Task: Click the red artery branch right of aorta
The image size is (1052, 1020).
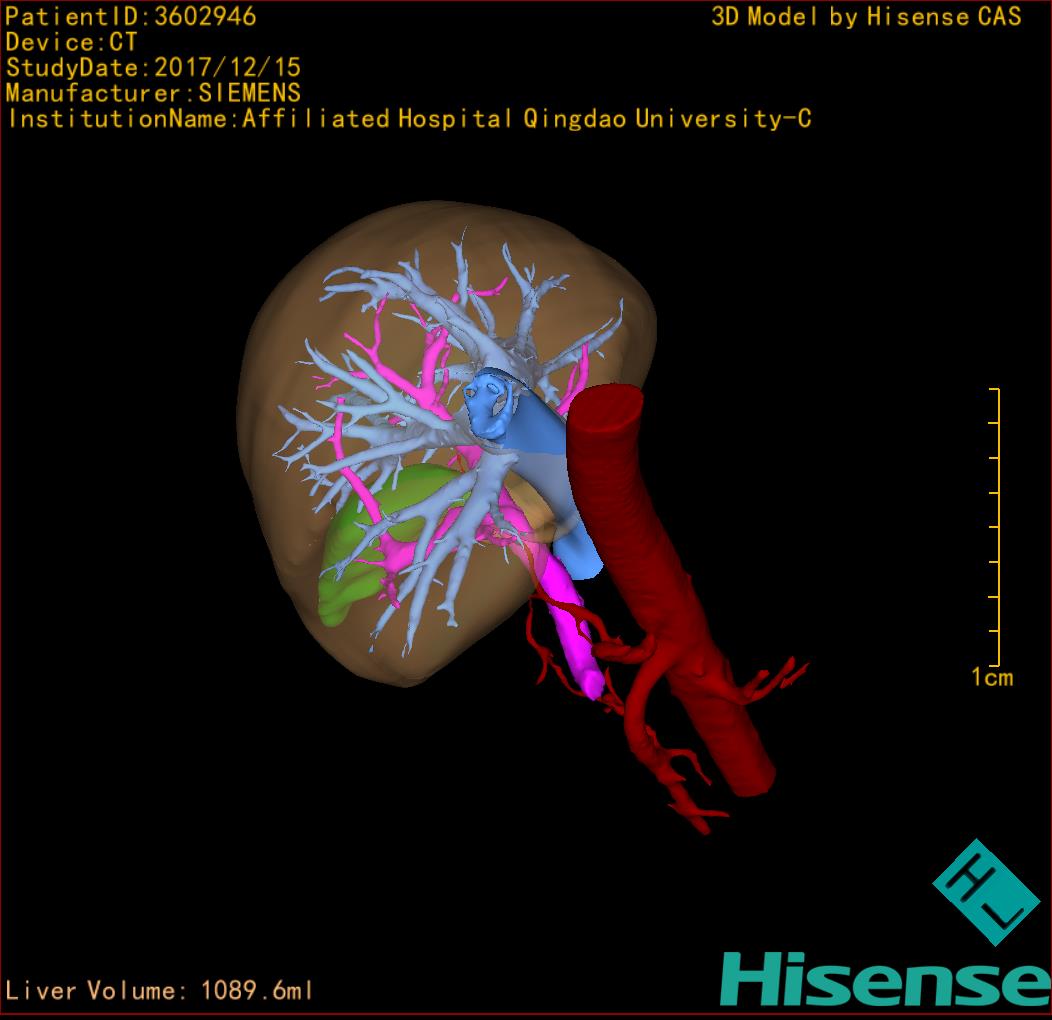Action: coord(770,680)
